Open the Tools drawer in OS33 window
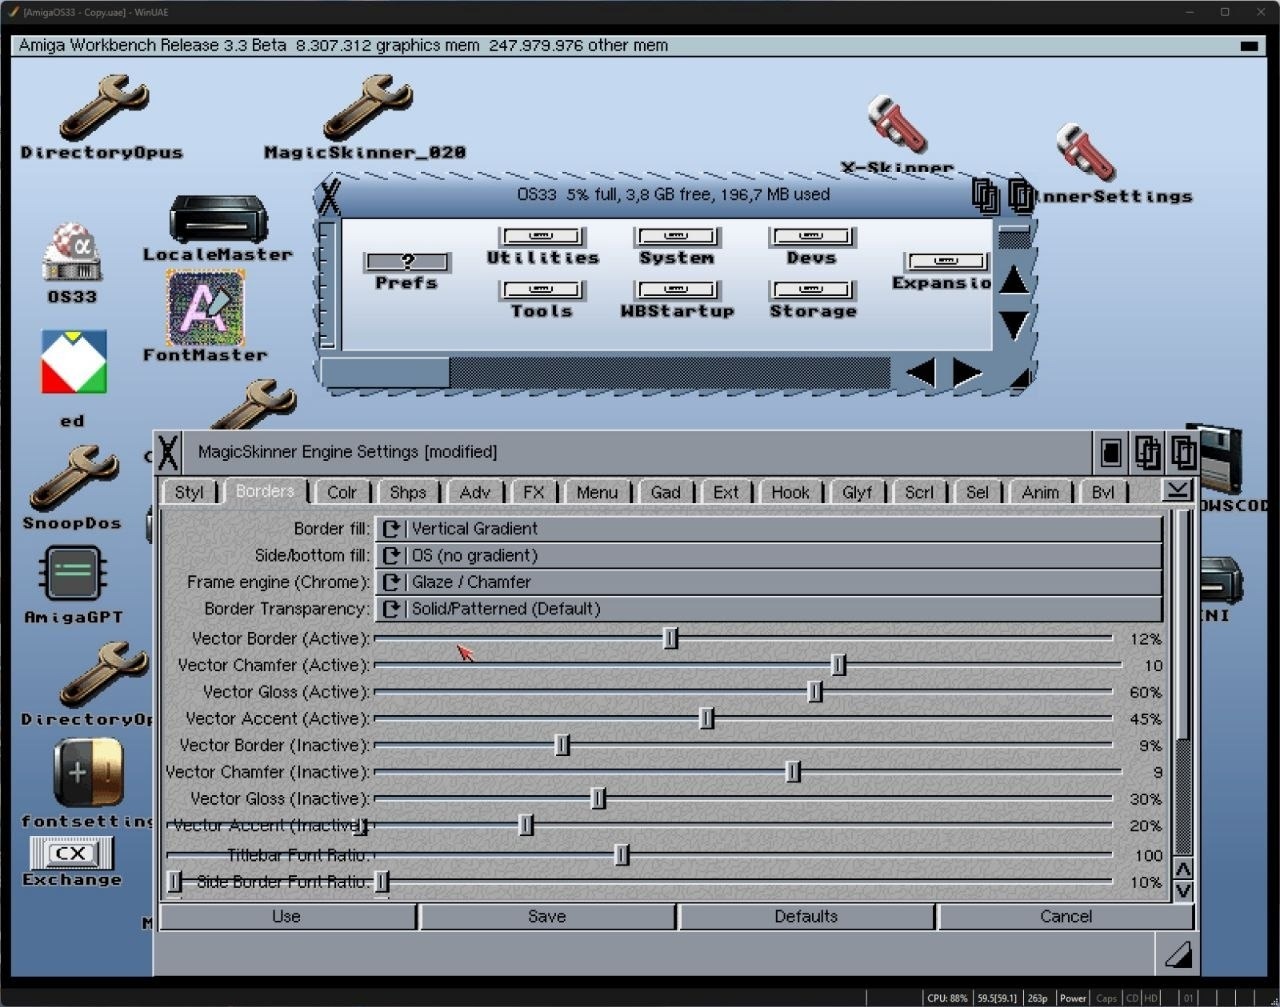1280x1007 pixels. pos(542,290)
